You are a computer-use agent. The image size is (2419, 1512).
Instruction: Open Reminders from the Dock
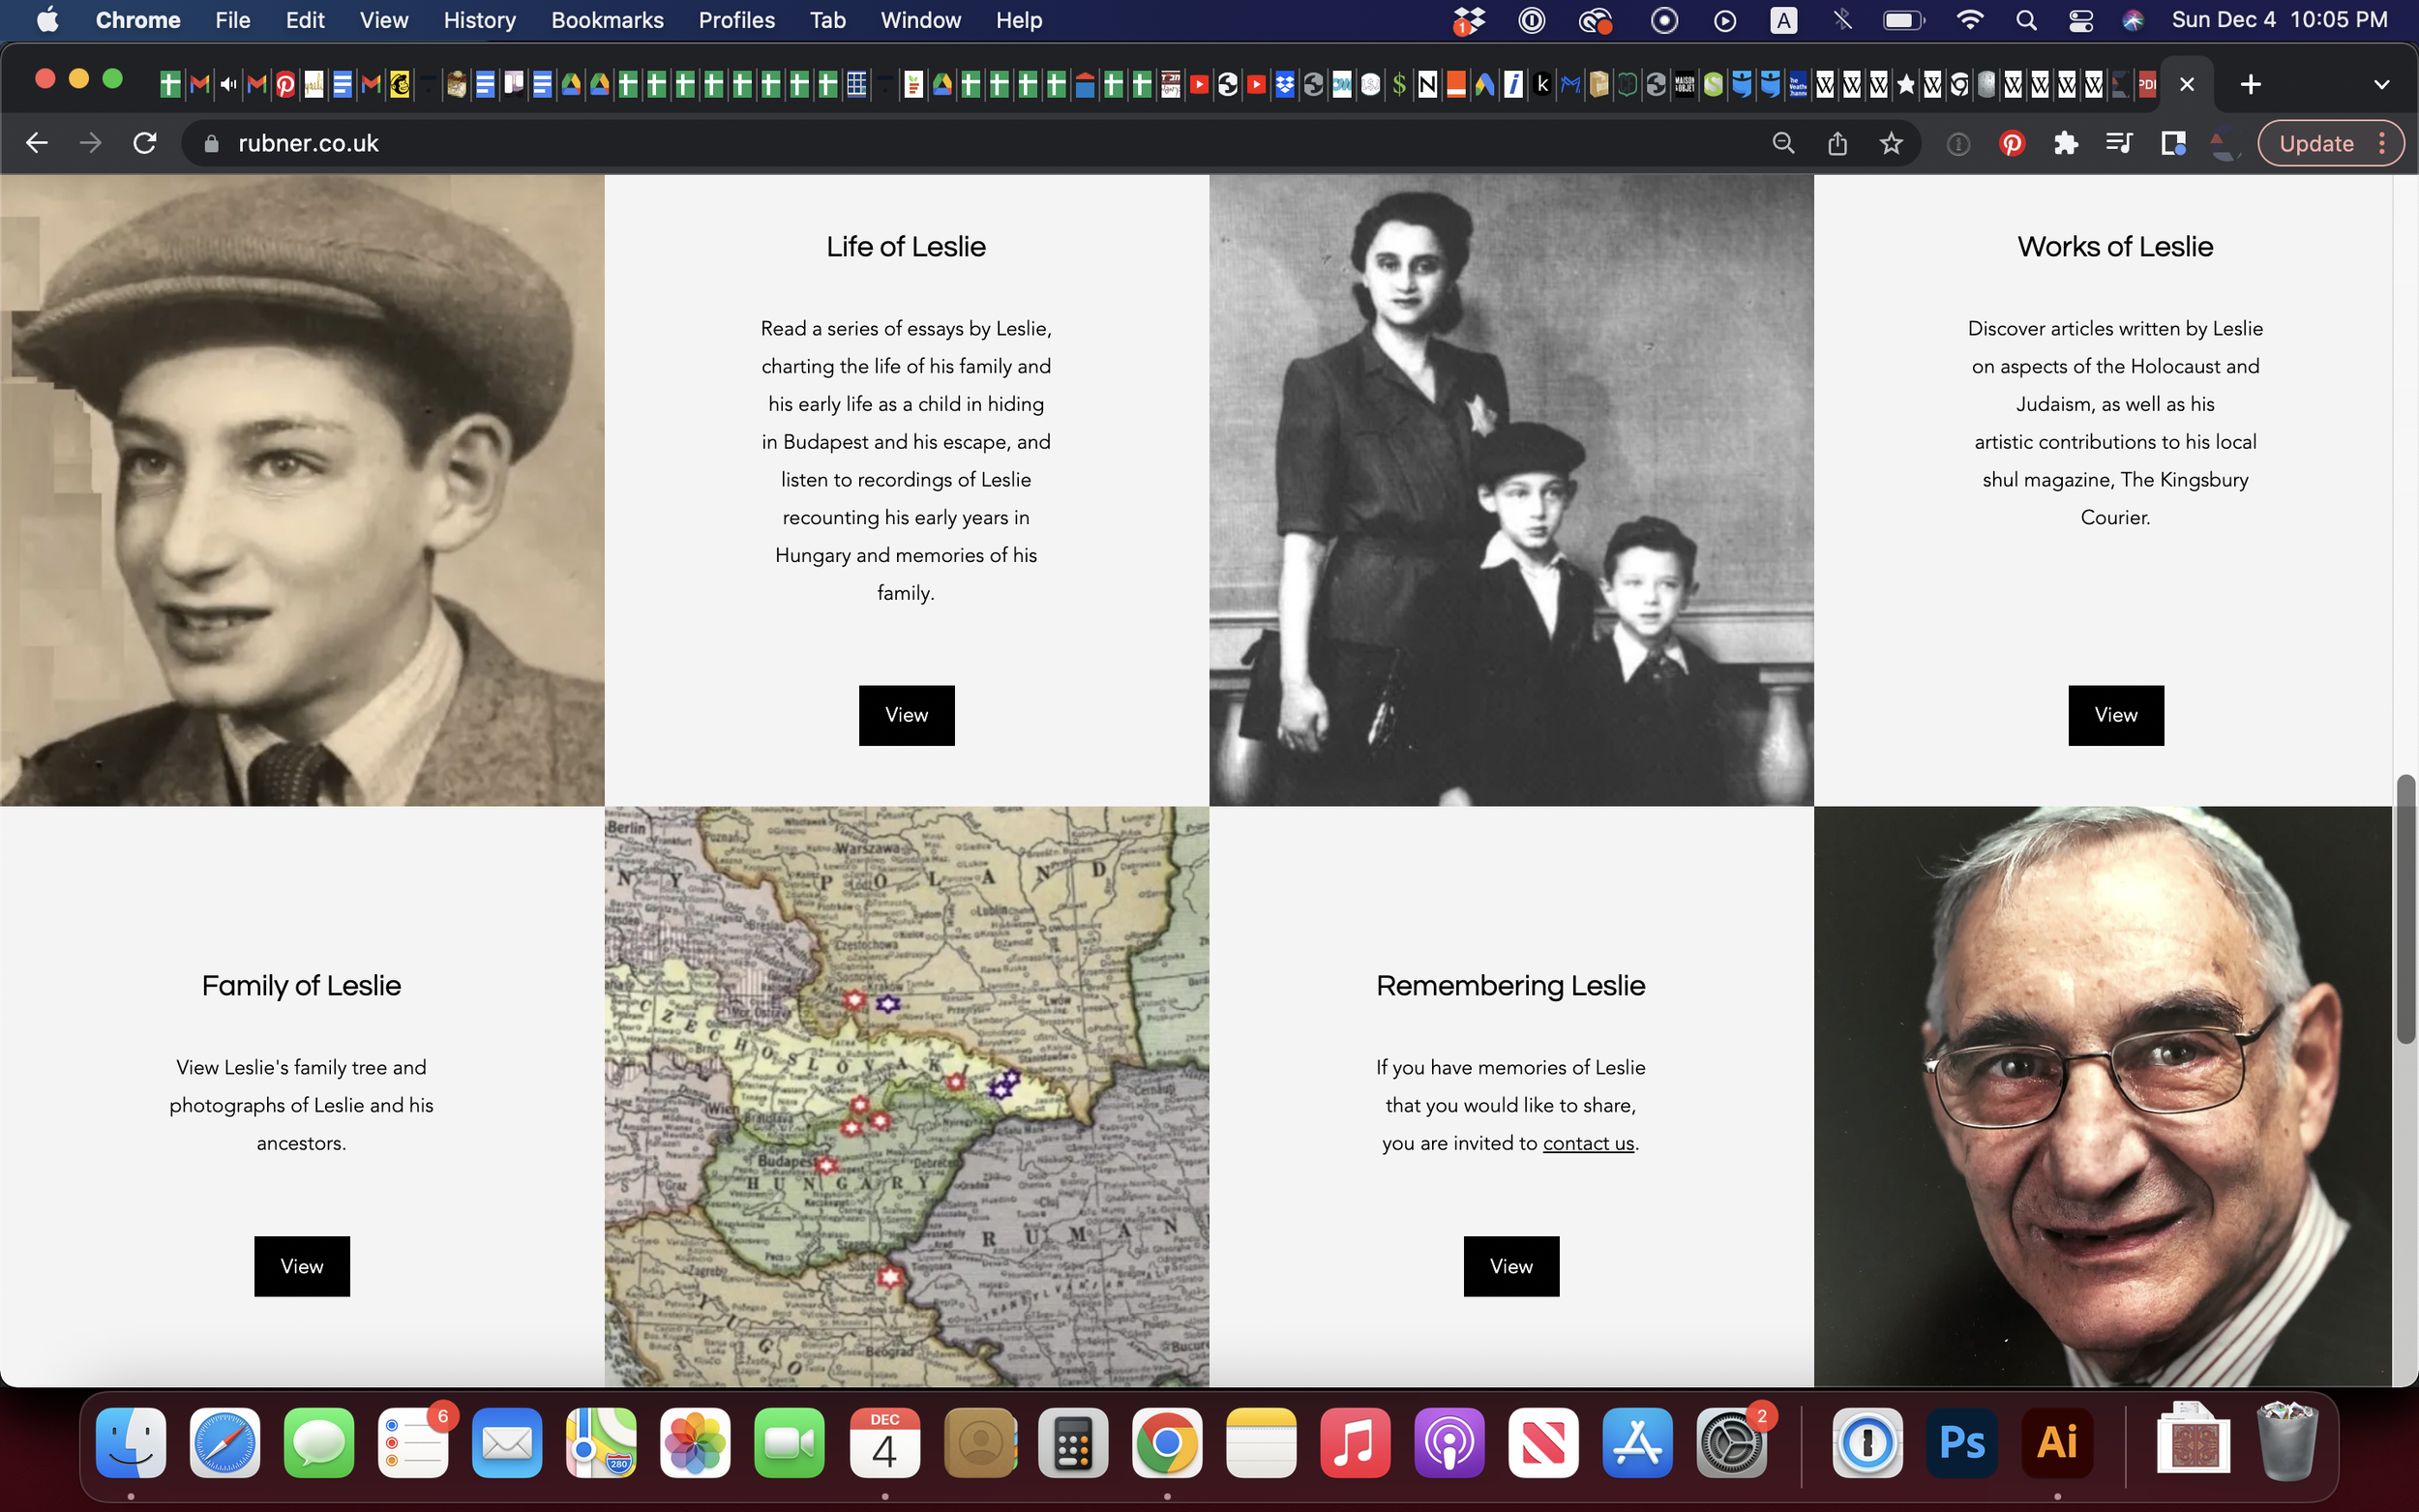pyautogui.click(x=413, y=1442)
